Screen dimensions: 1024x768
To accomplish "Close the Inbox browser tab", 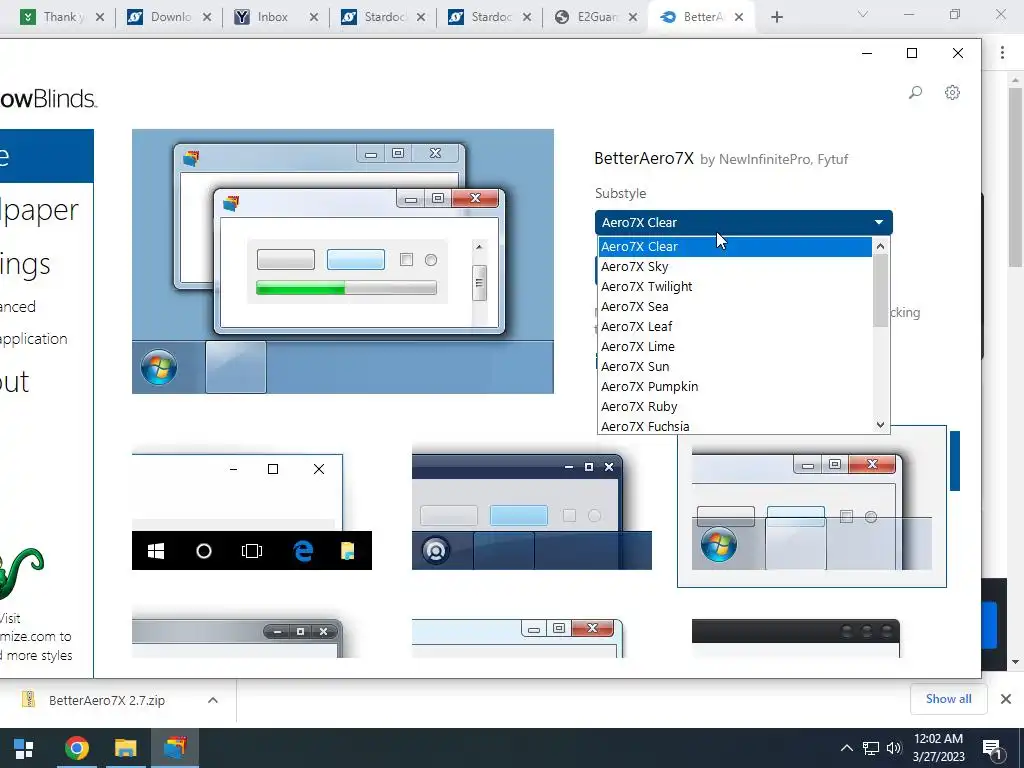I will (x=313, y=18).
